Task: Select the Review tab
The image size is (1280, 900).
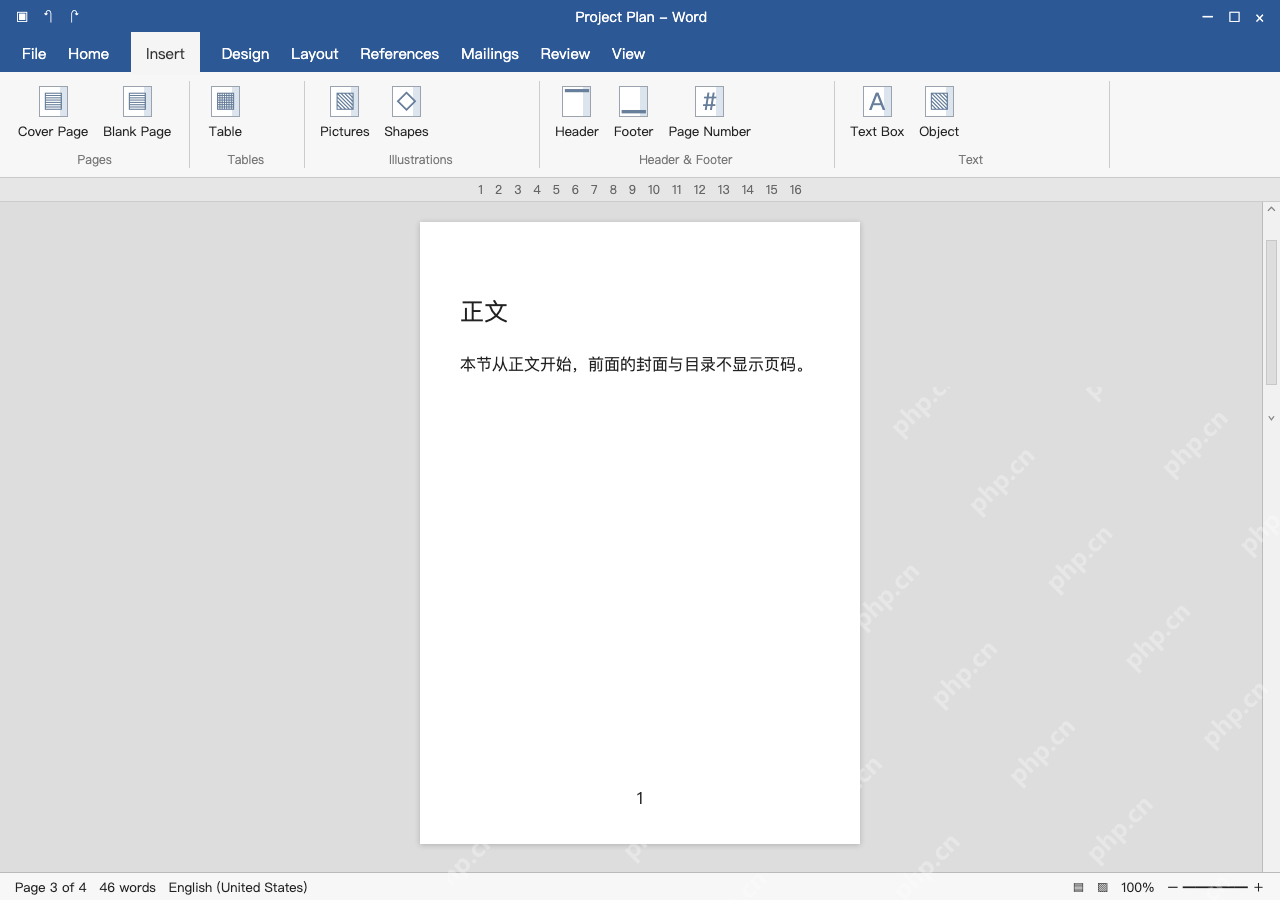Action: pyautogui.click(x=565, y=54)
